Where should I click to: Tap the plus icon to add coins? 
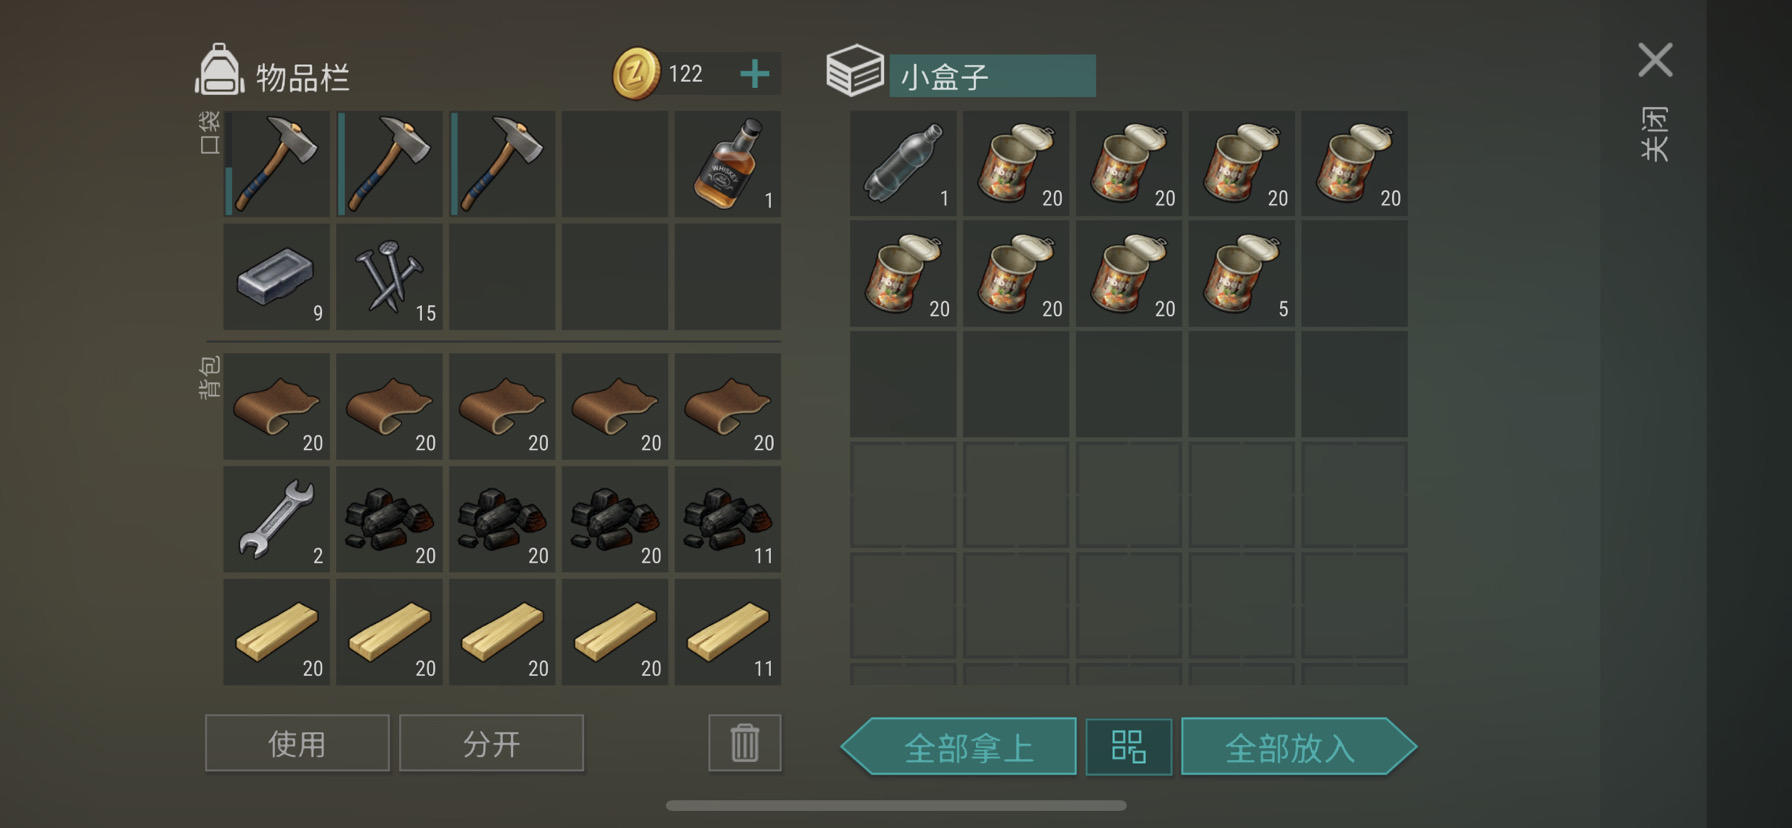click(x=755, y=73)
